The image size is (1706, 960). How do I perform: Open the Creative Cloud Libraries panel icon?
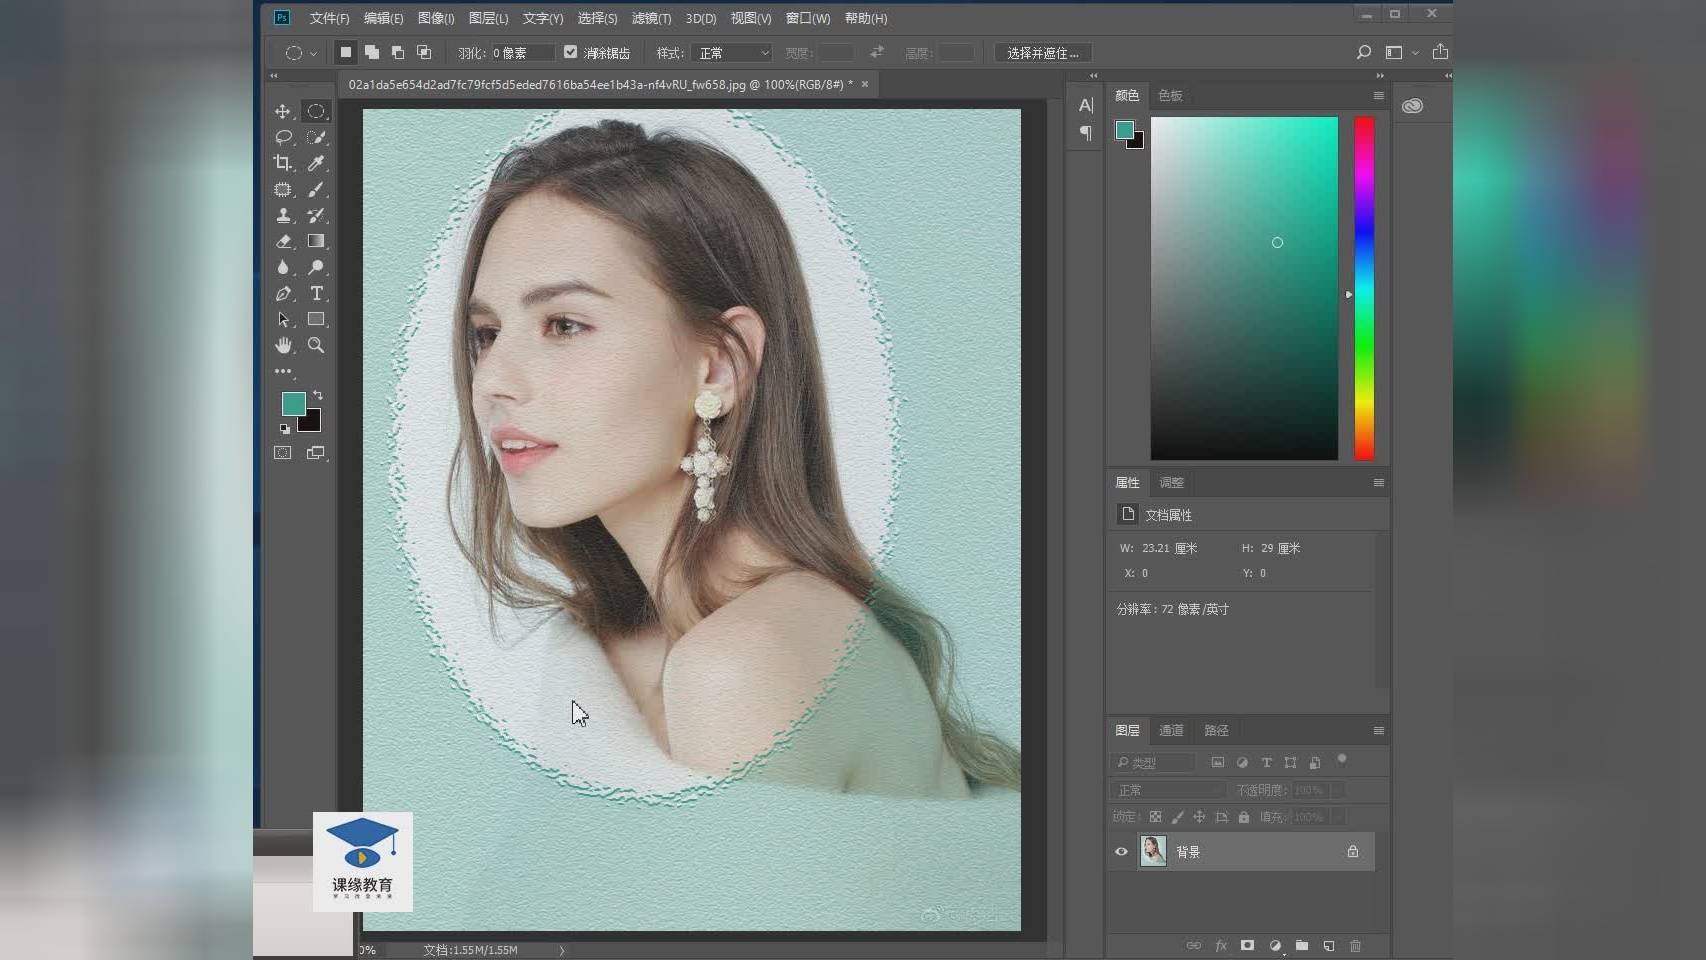(1412, 105)
